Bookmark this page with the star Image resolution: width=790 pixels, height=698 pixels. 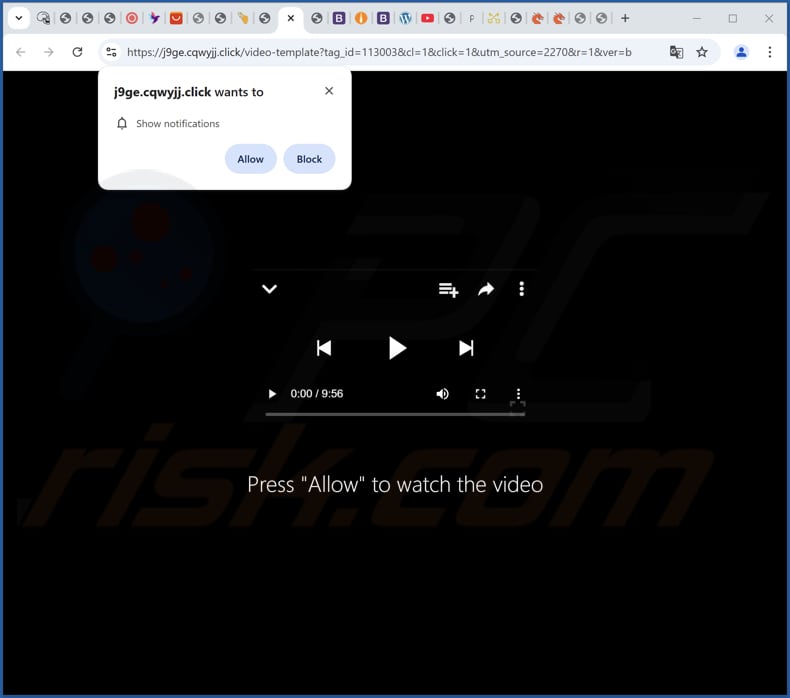pyautogui.click(x=702, y=52)
